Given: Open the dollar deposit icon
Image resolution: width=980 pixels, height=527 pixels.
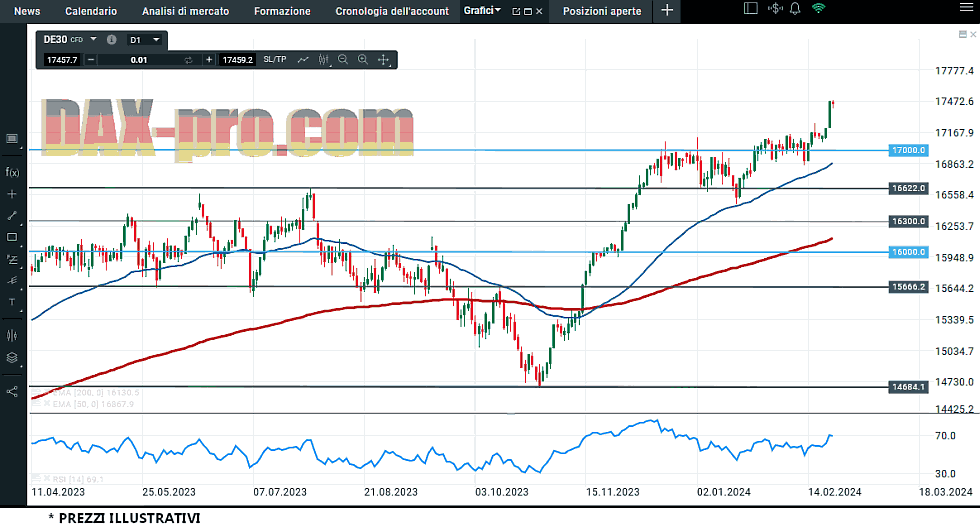Looking at the screenshot, I should tap(775, 8).
